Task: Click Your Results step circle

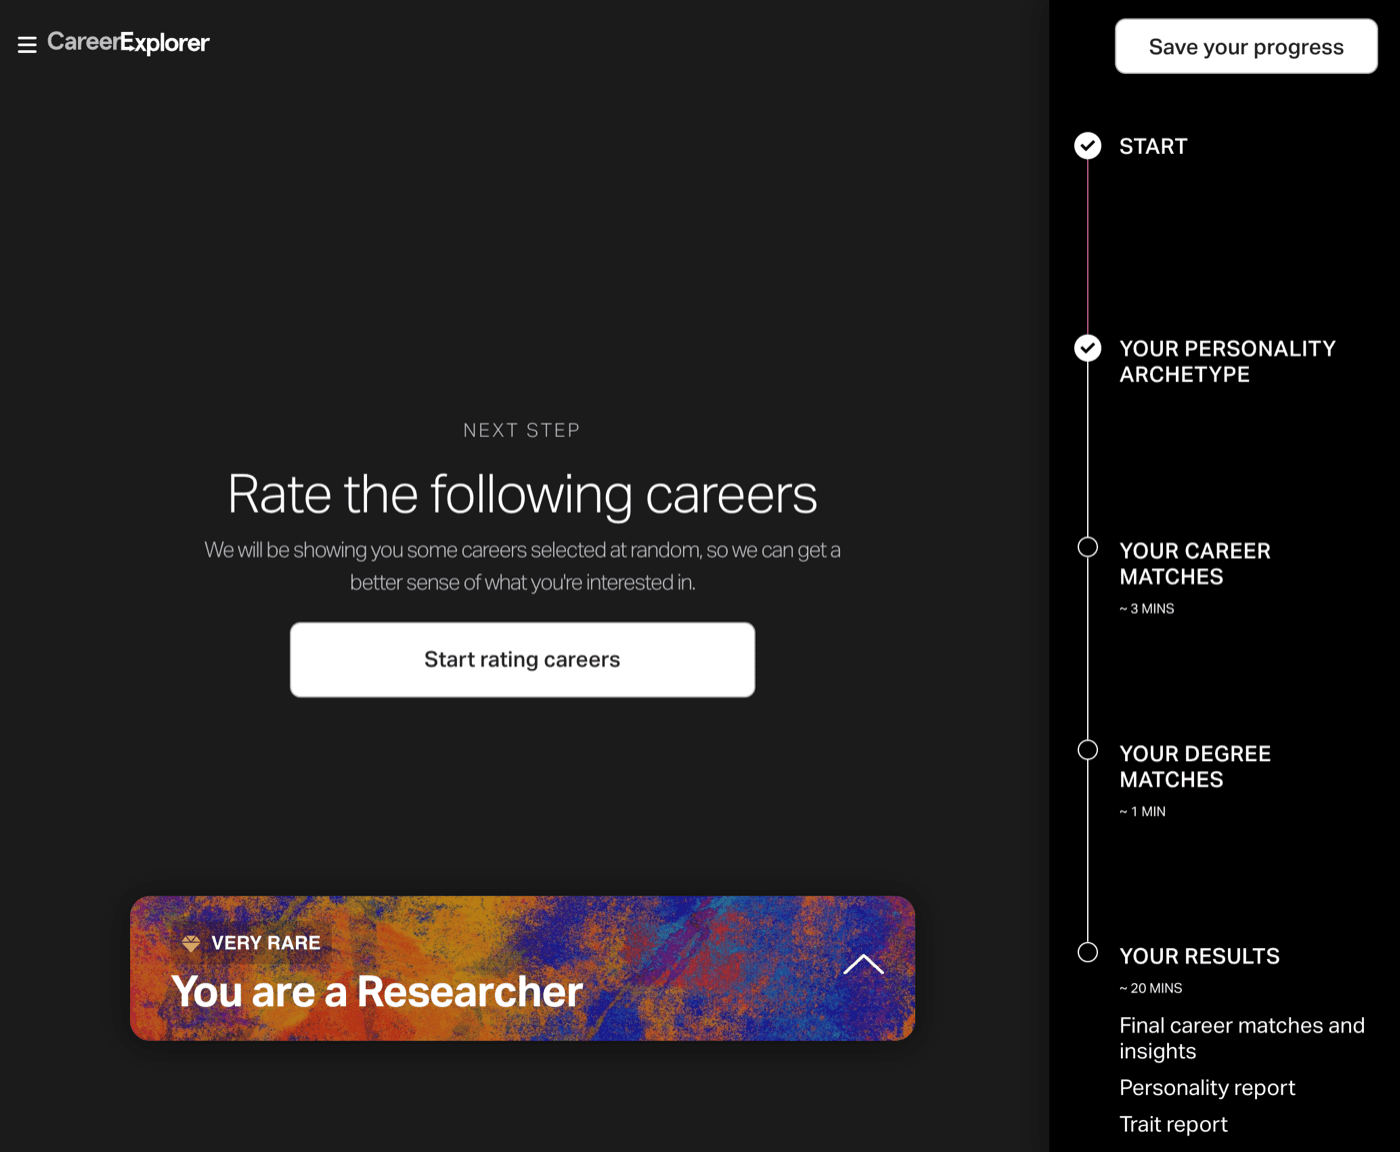Action: [x=1088, y=952]
